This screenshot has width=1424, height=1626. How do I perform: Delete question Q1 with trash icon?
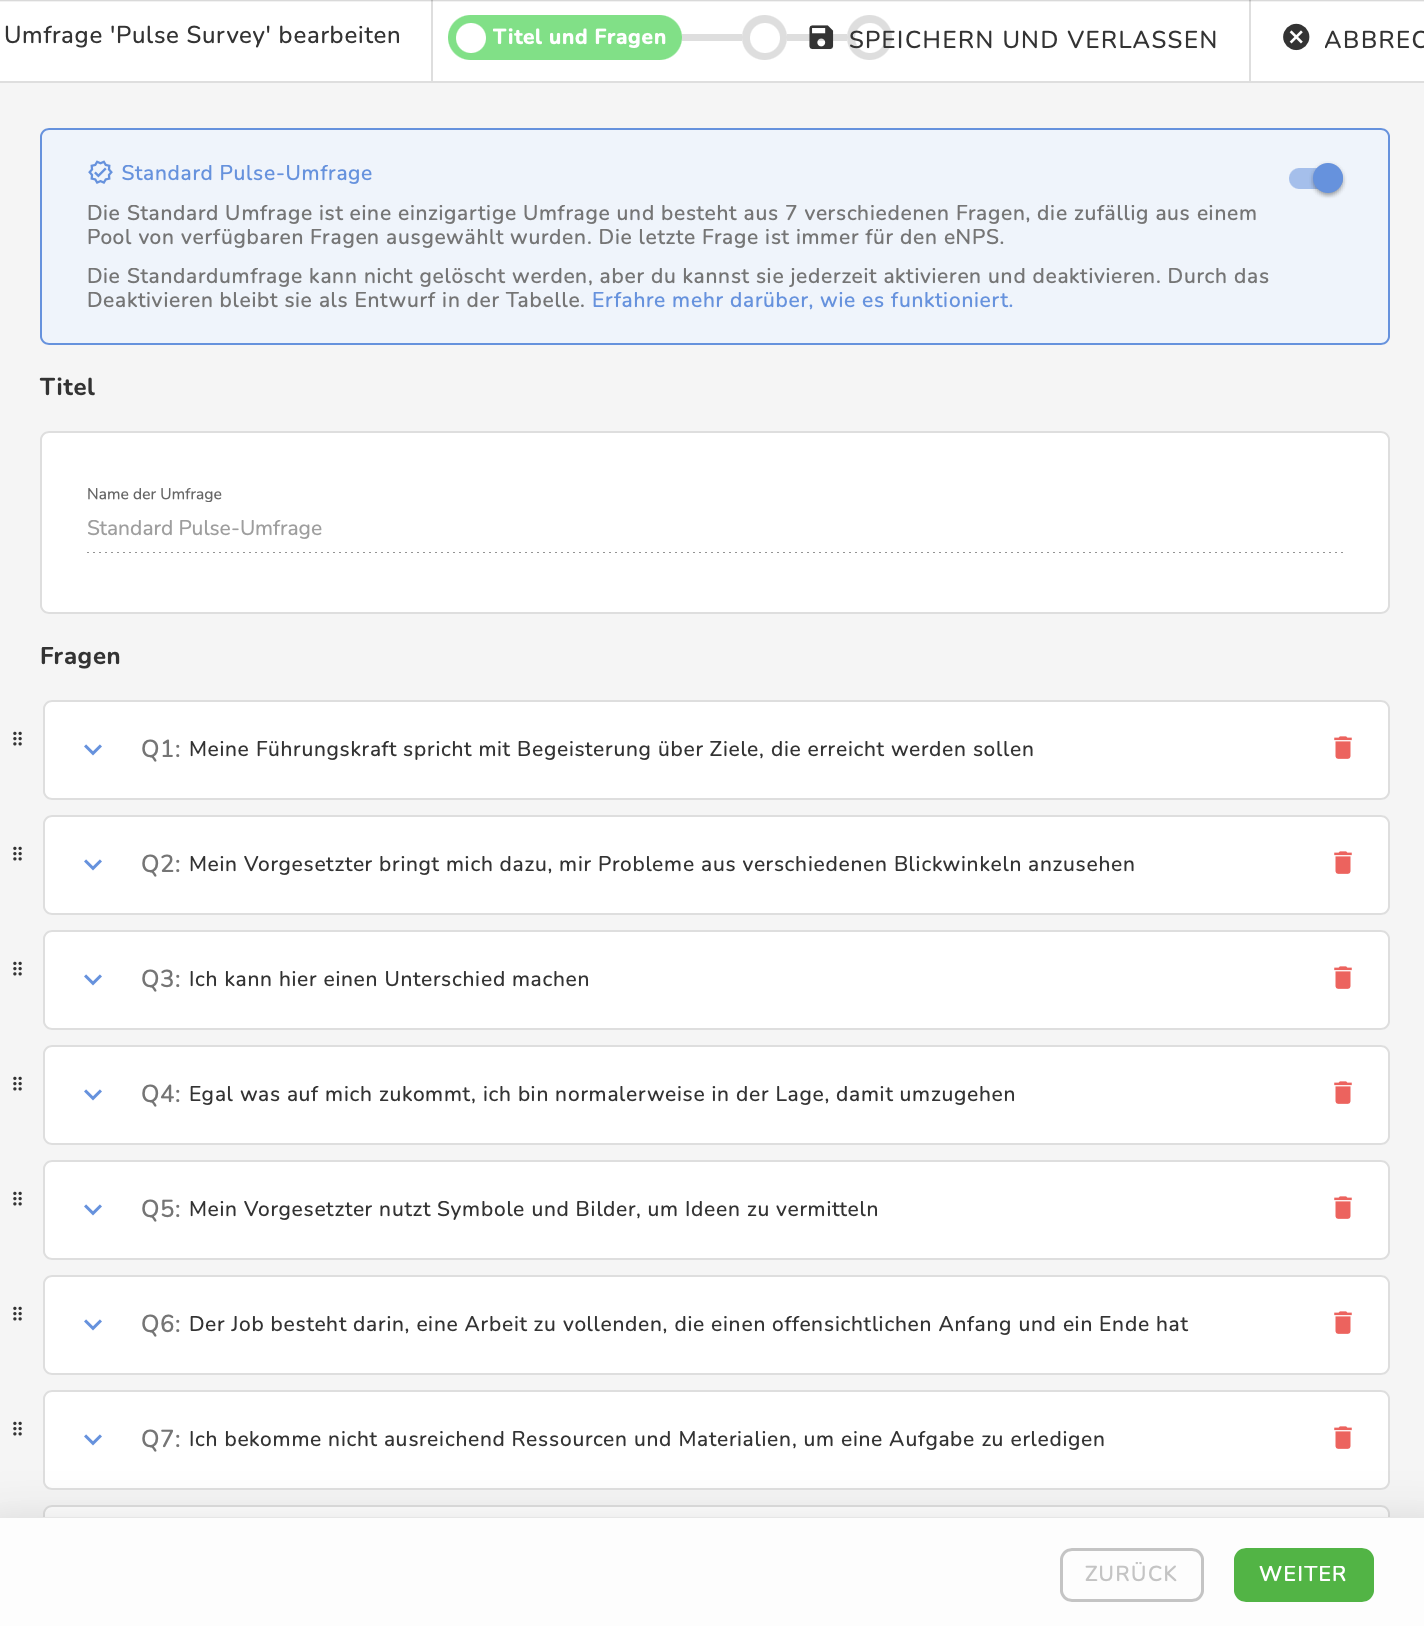pos(1343,748)
